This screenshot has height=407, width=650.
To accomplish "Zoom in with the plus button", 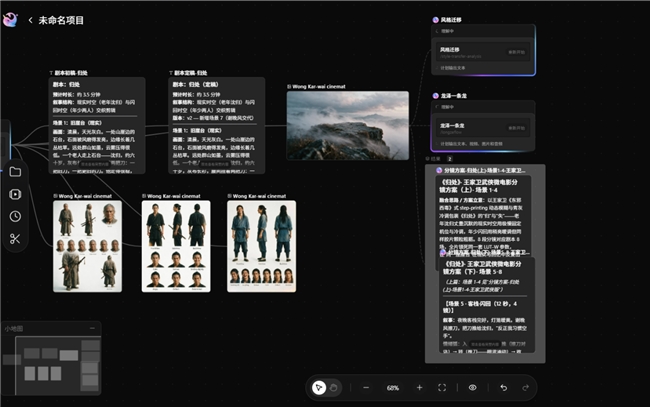I will click(420, 388).
